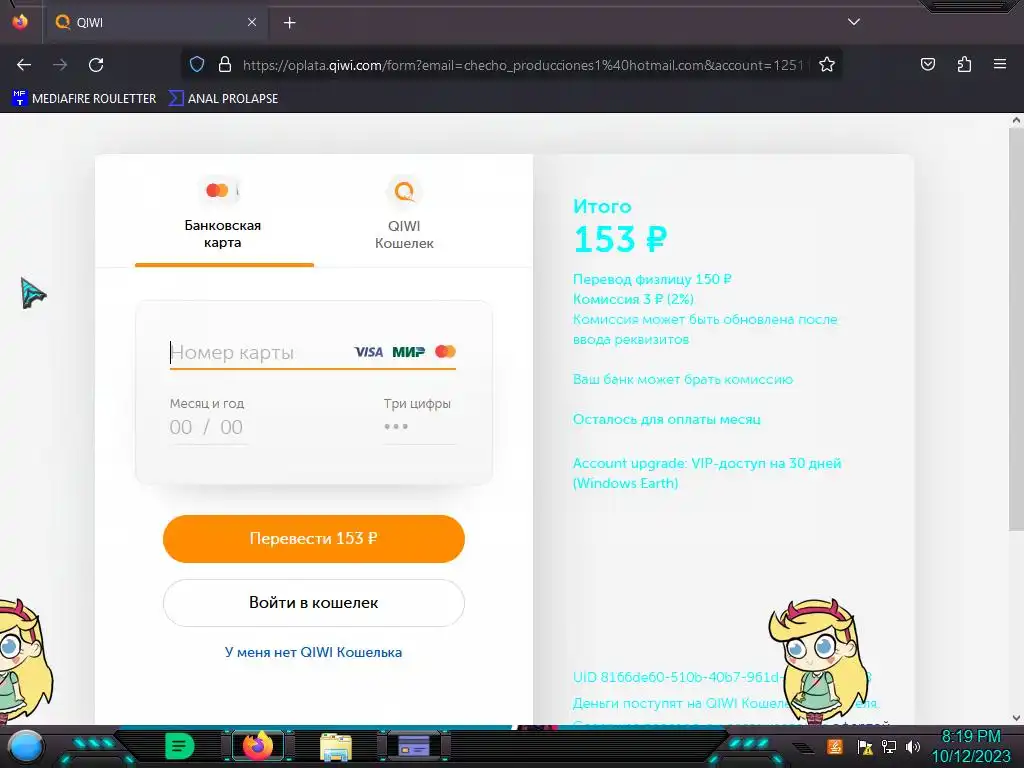This screenshot has height=768, width=1024.
Task: View site security via the padlock icon
Action: 225,65
